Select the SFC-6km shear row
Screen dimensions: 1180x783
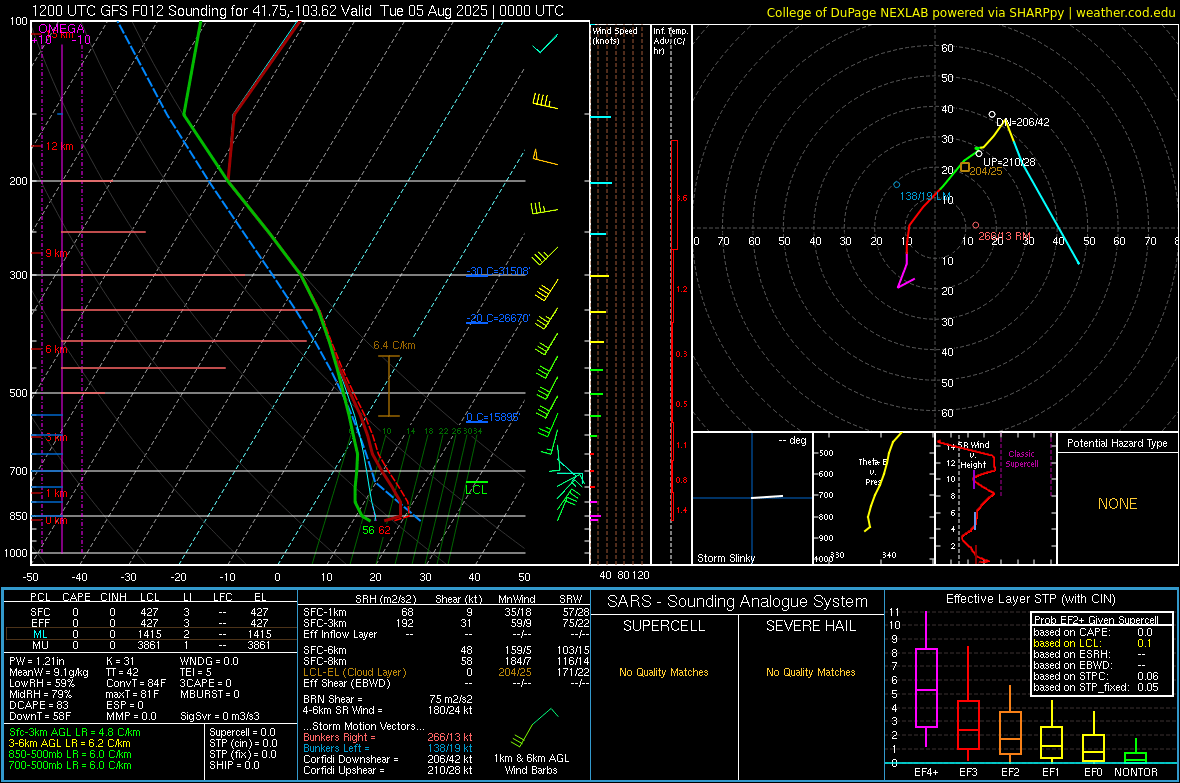click(x=446, y=650)
